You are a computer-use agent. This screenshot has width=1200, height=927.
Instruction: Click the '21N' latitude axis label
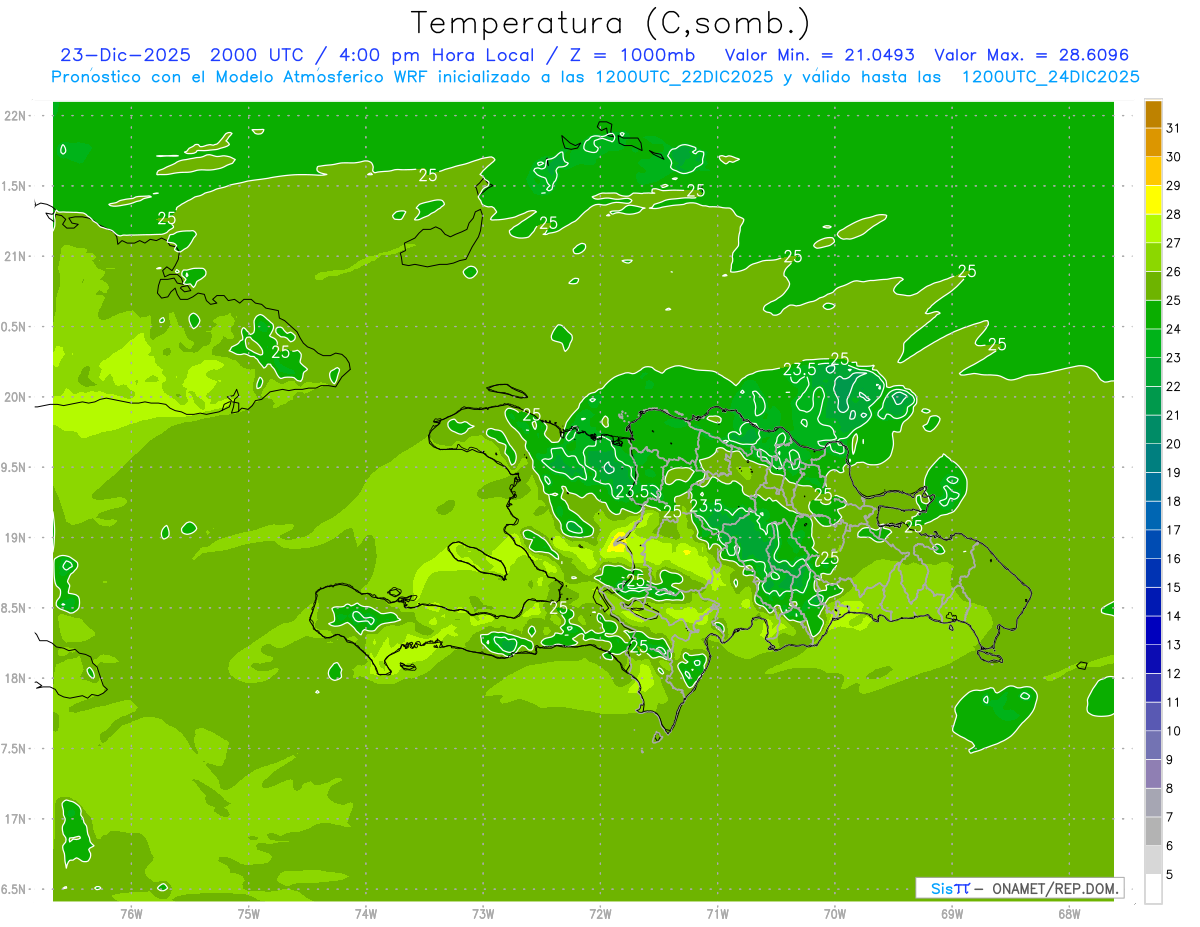point(16,257)
